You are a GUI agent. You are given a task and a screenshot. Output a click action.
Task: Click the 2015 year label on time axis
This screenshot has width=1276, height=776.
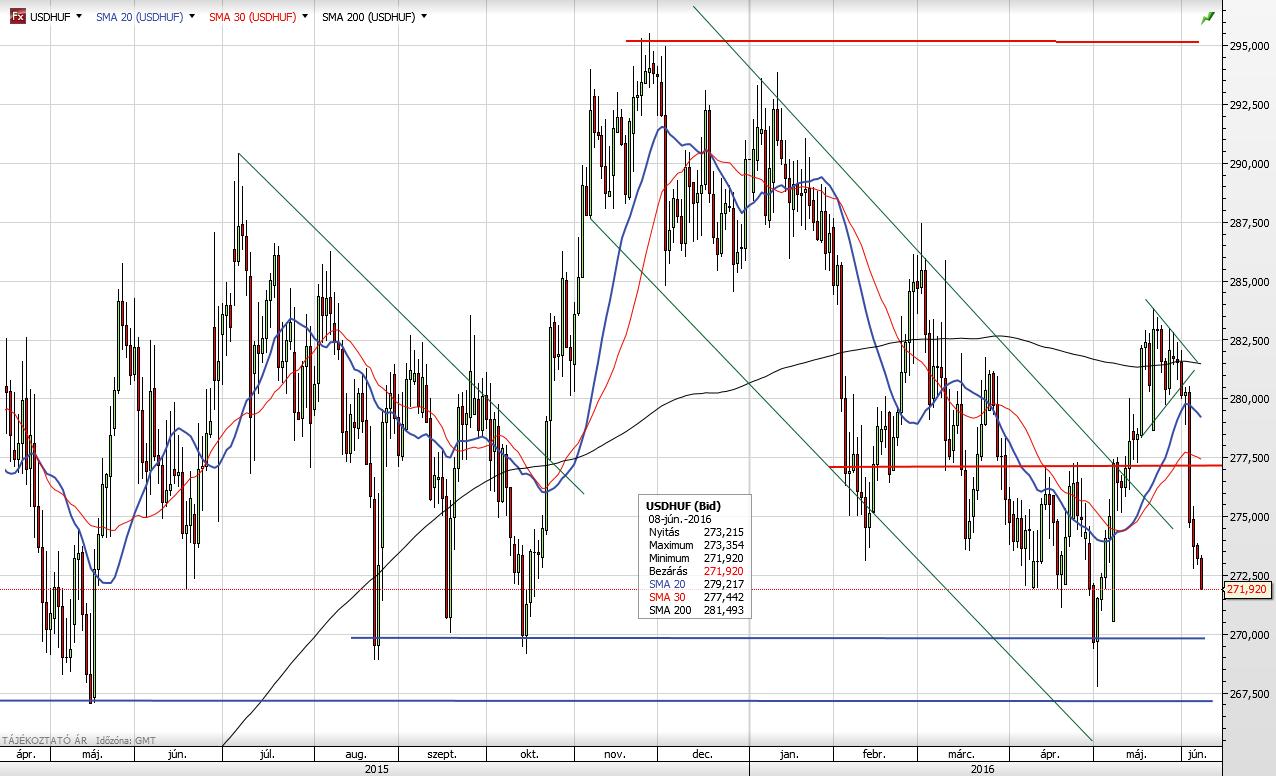click(x=376, y=769)
